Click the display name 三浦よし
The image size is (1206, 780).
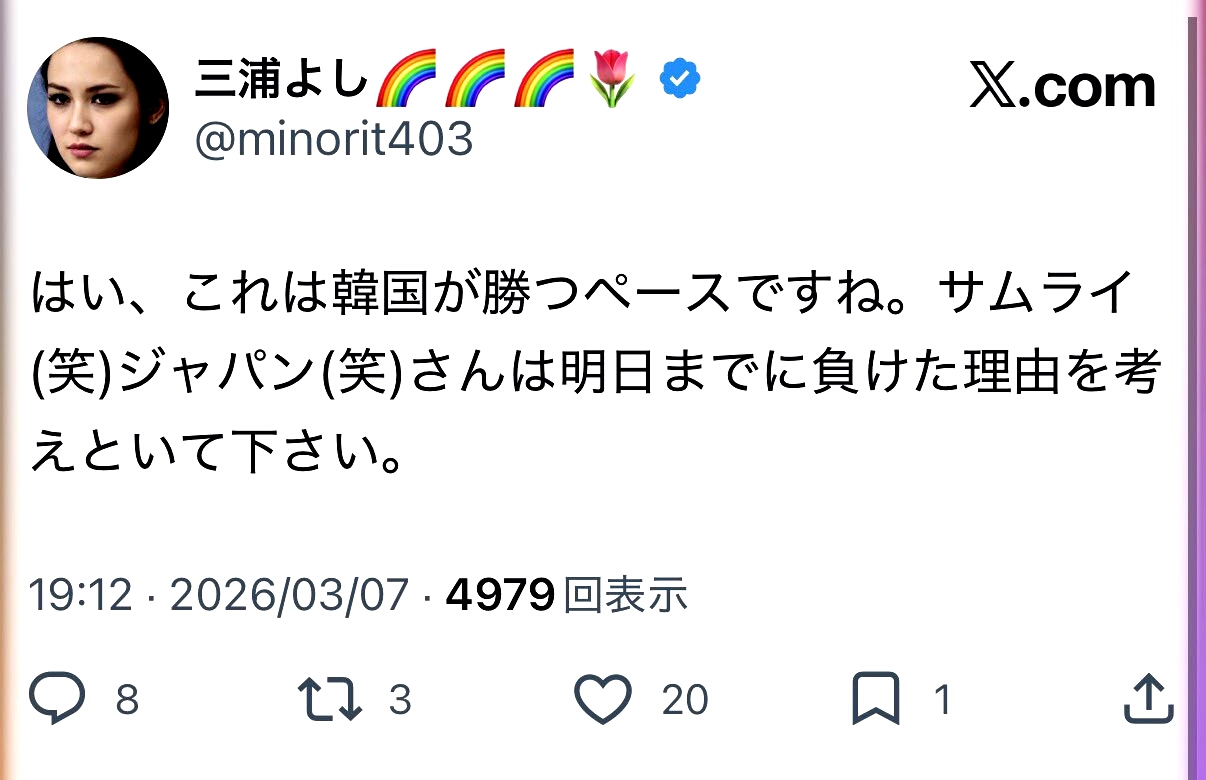(282, 80)
